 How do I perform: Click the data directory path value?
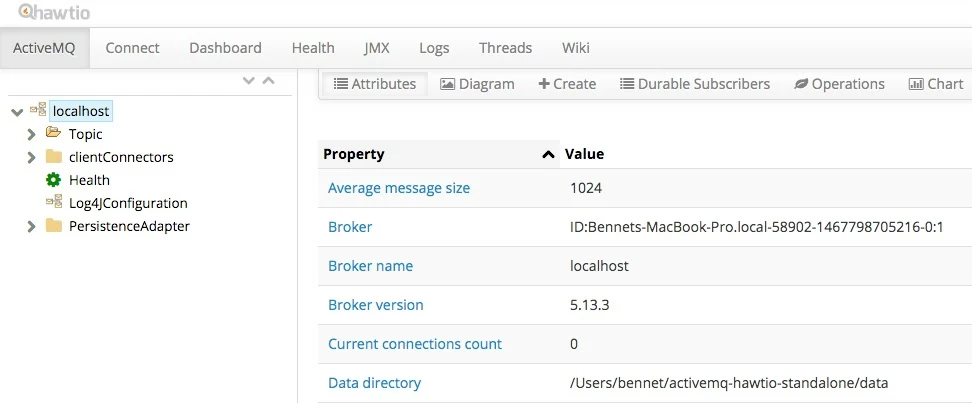(729, 383)
